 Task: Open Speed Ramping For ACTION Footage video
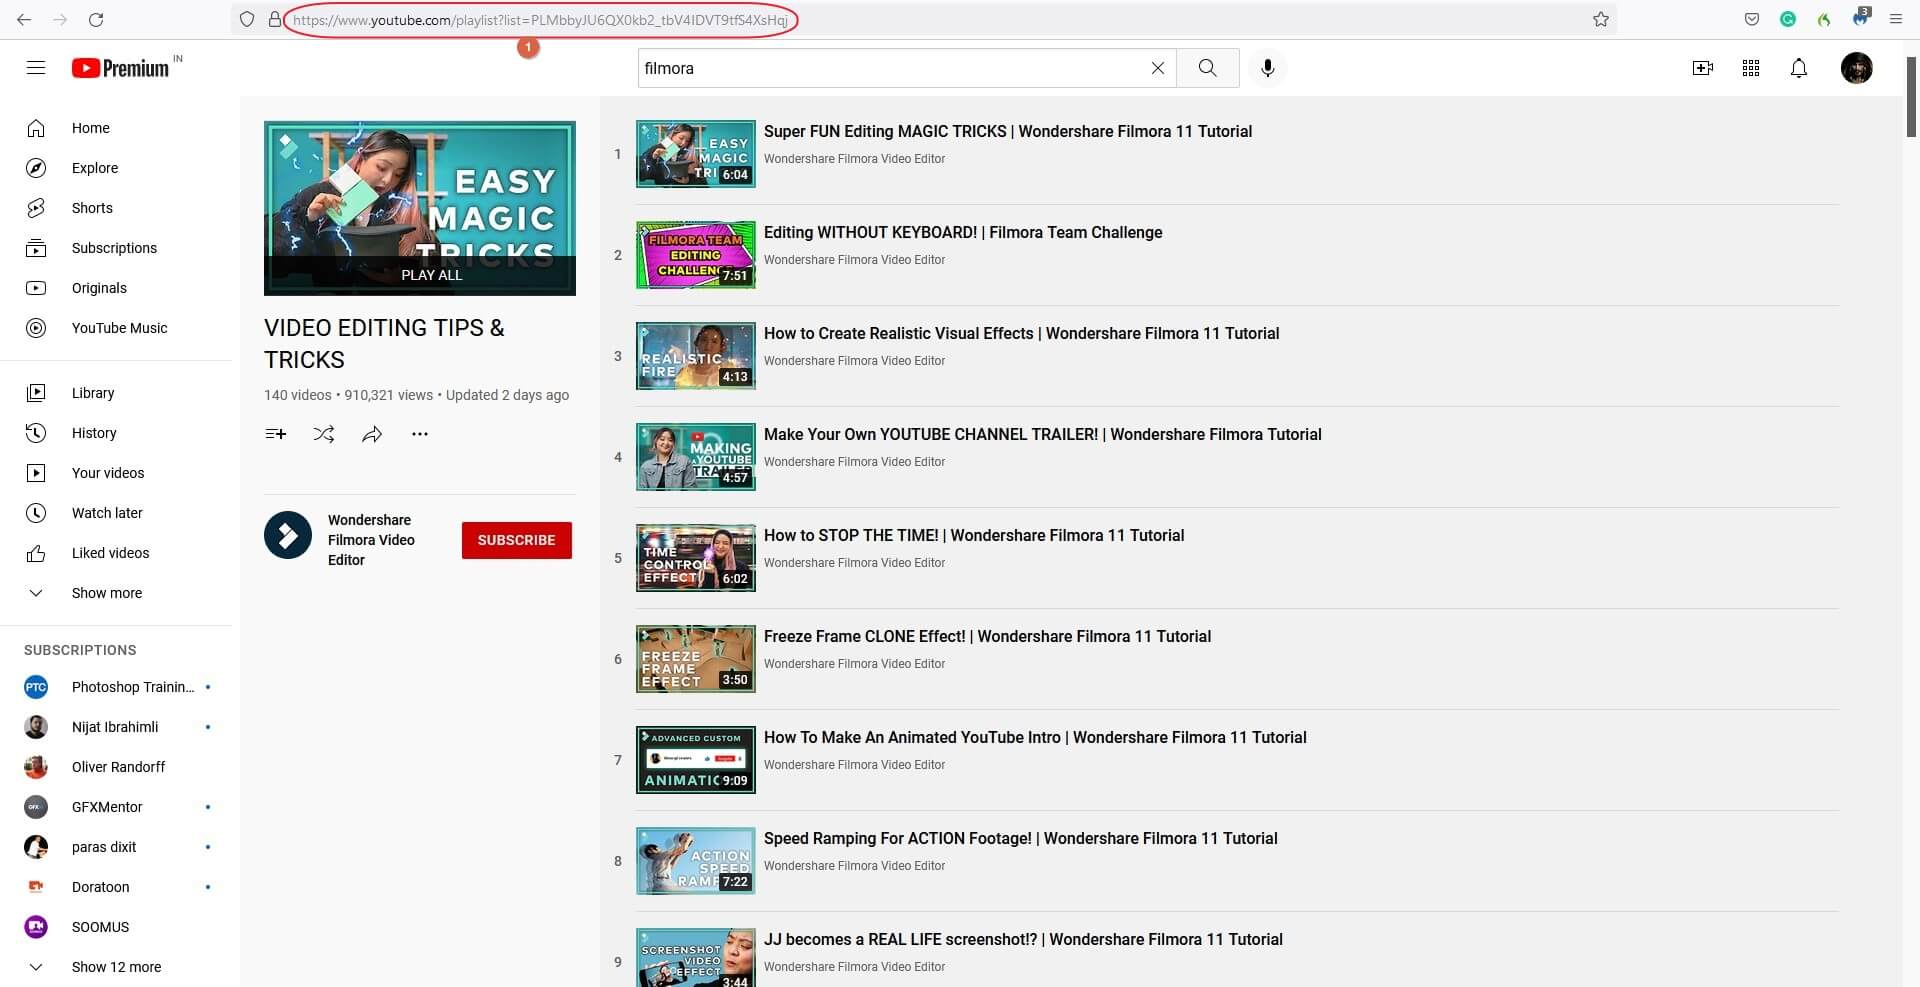pyautogui.click(x=1021, y=838)
